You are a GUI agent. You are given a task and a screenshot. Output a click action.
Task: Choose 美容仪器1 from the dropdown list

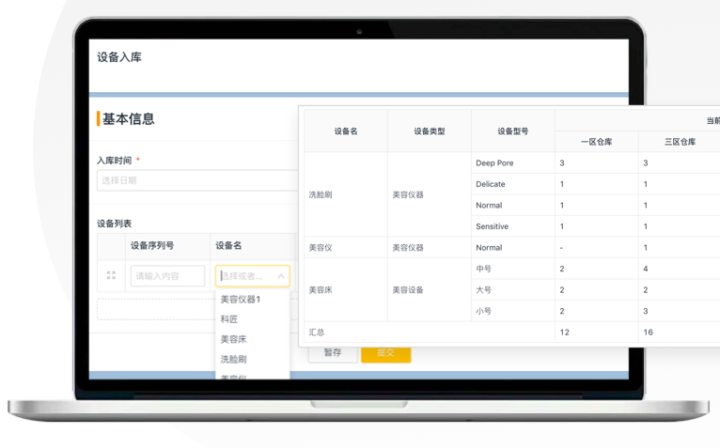pyautogui.click(x=241, y=299)
